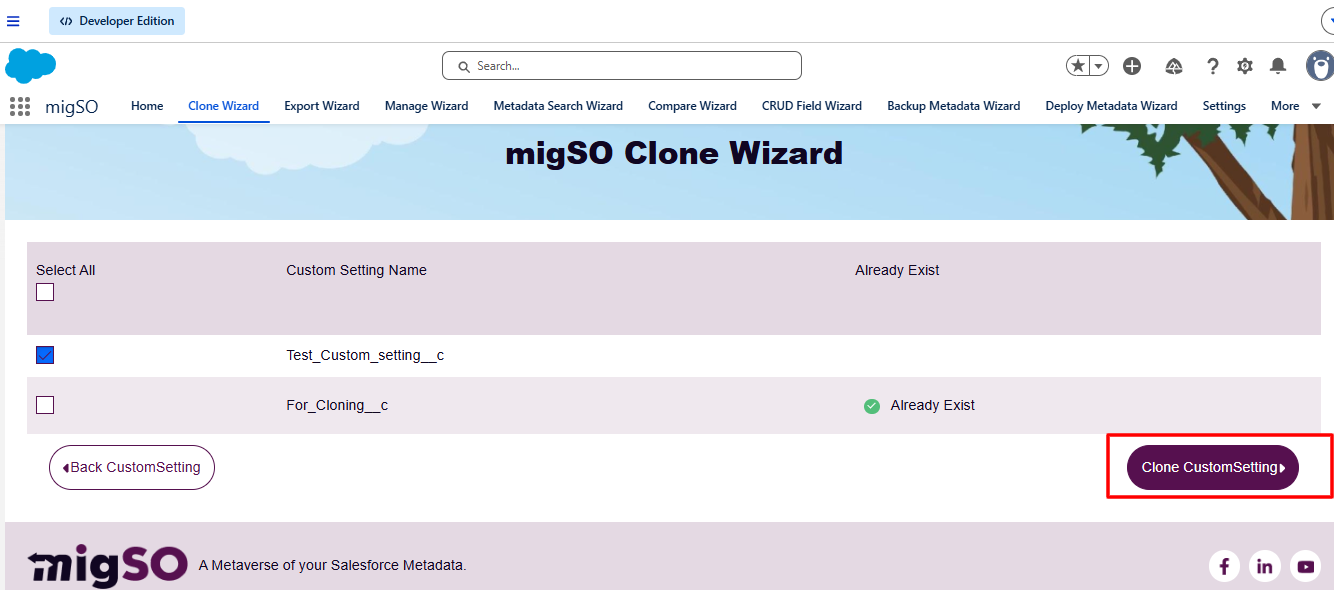
Task: Check the For_Cloning__c checkbox
Action: [45, 405]
